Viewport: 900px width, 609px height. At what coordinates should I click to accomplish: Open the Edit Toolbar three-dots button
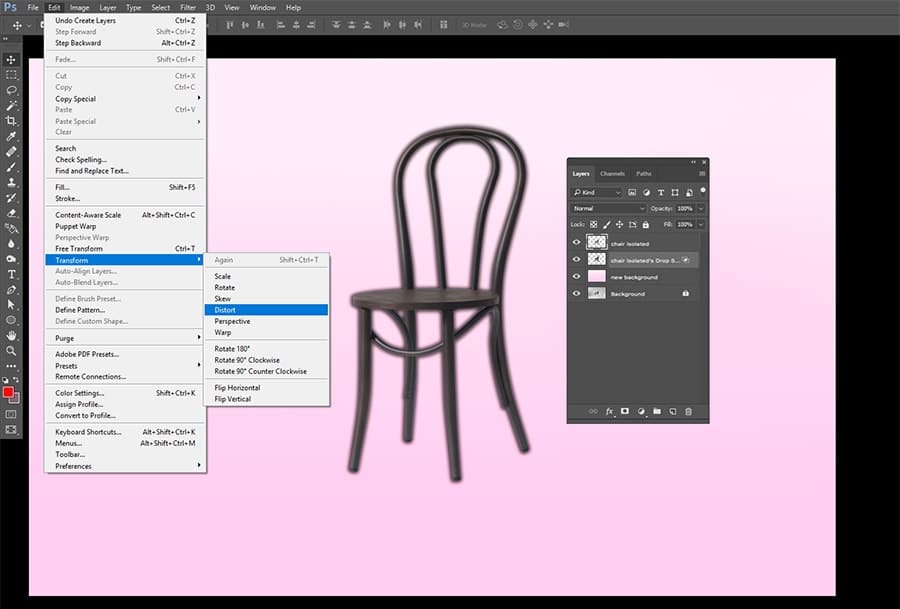pos(11,366)
